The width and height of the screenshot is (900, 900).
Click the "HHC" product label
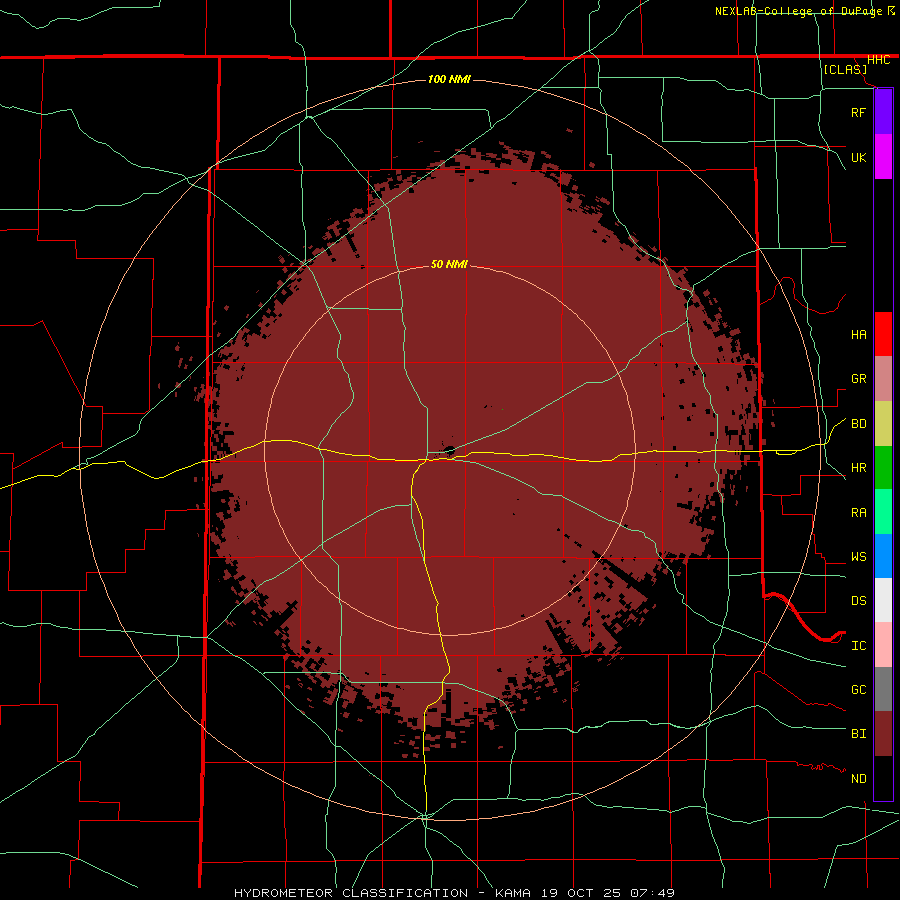878,60
